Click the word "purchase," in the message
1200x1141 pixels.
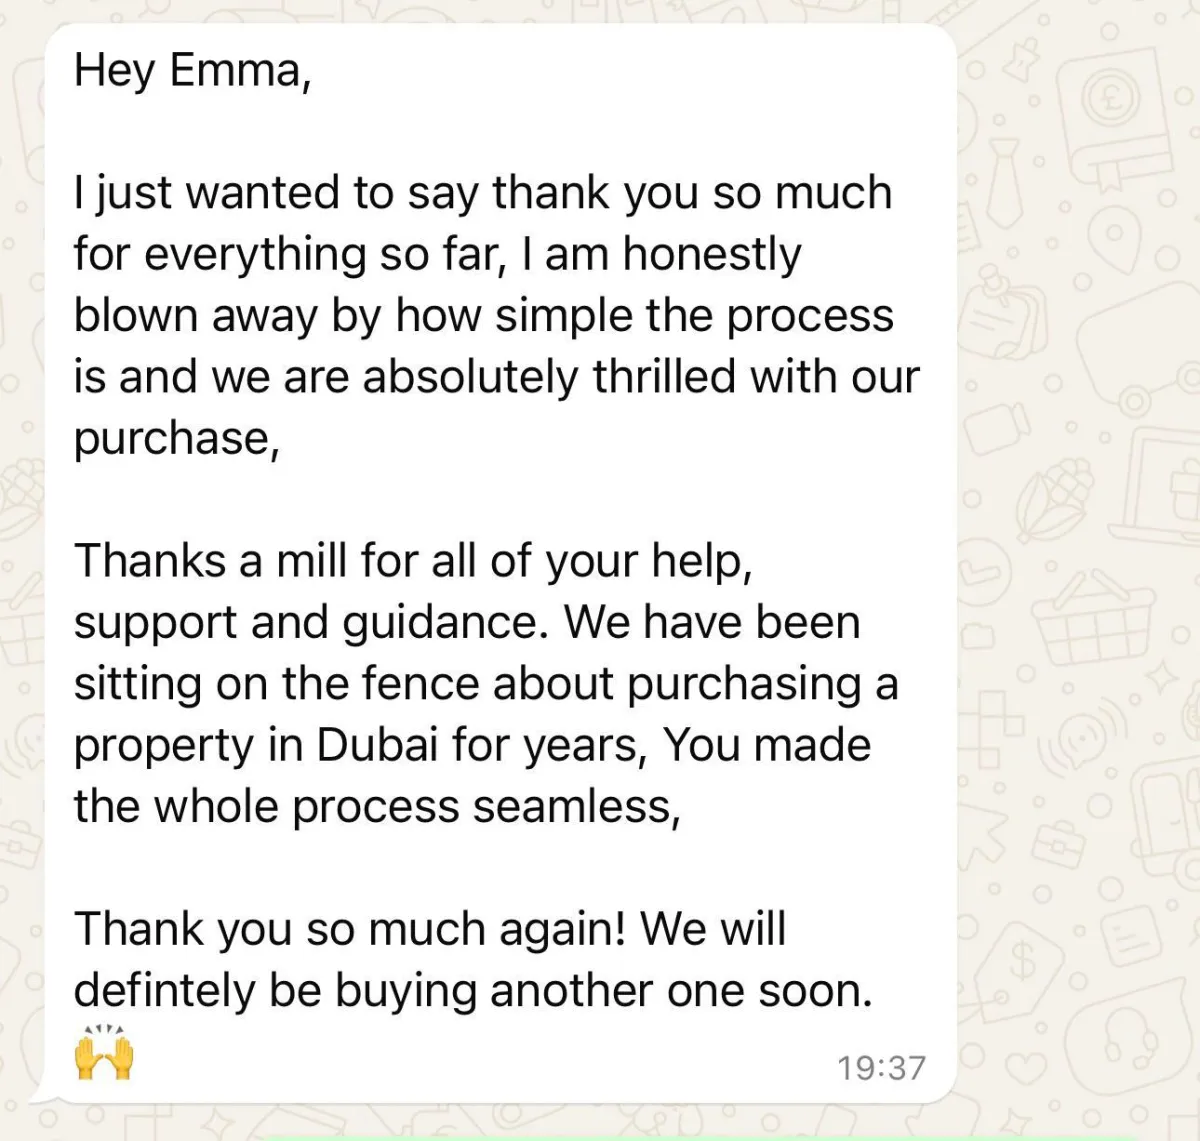176,439
